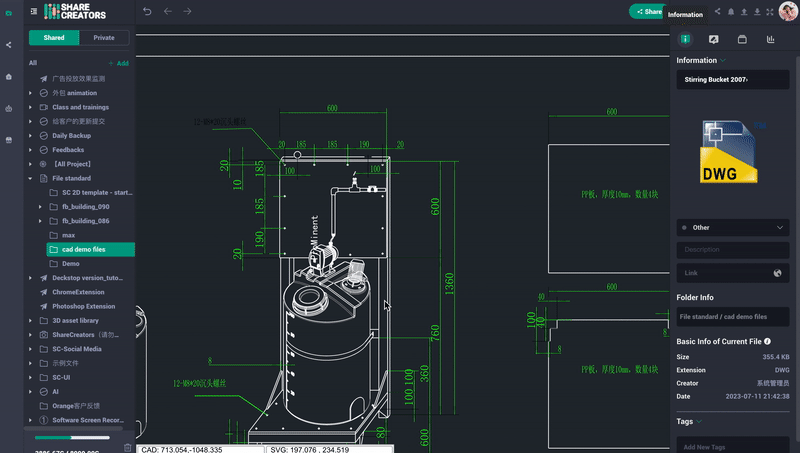The width and height of the screenshot is (800, 453).
Task: Open the AI robot icon in left rail
Action: pos(9,108)
